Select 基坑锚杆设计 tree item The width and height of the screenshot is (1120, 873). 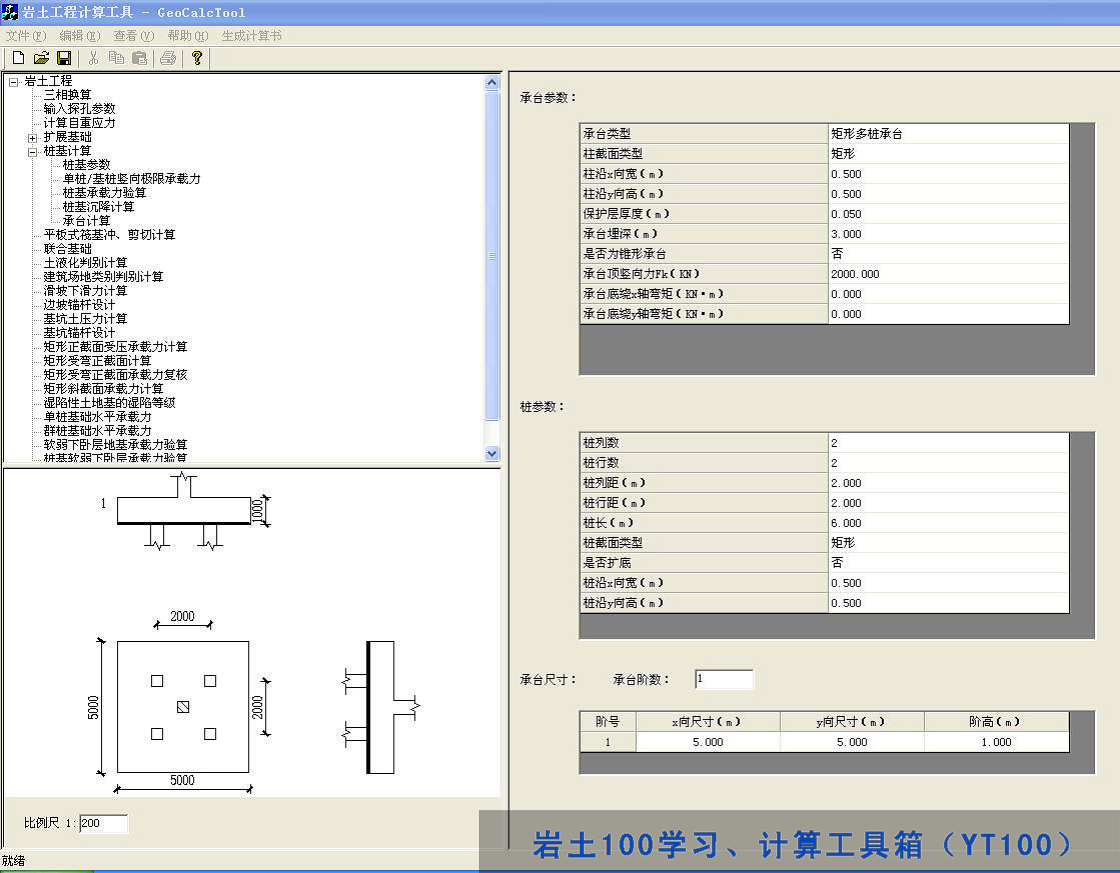pos(79,333)
